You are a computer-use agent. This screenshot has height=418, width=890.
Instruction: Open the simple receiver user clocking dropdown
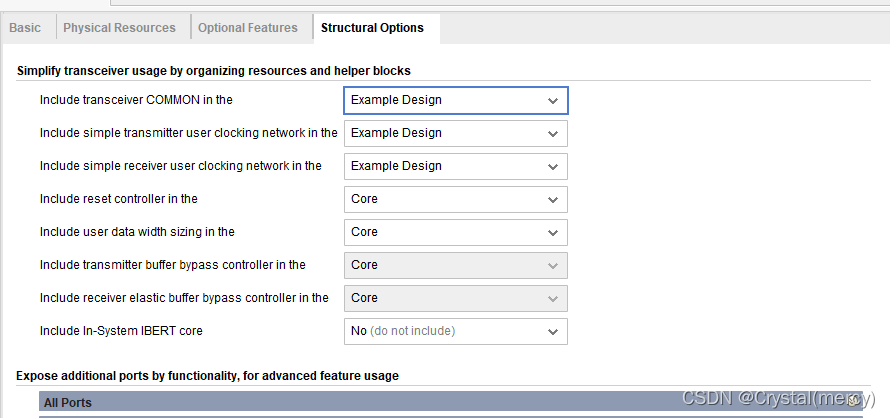(455, 166)
